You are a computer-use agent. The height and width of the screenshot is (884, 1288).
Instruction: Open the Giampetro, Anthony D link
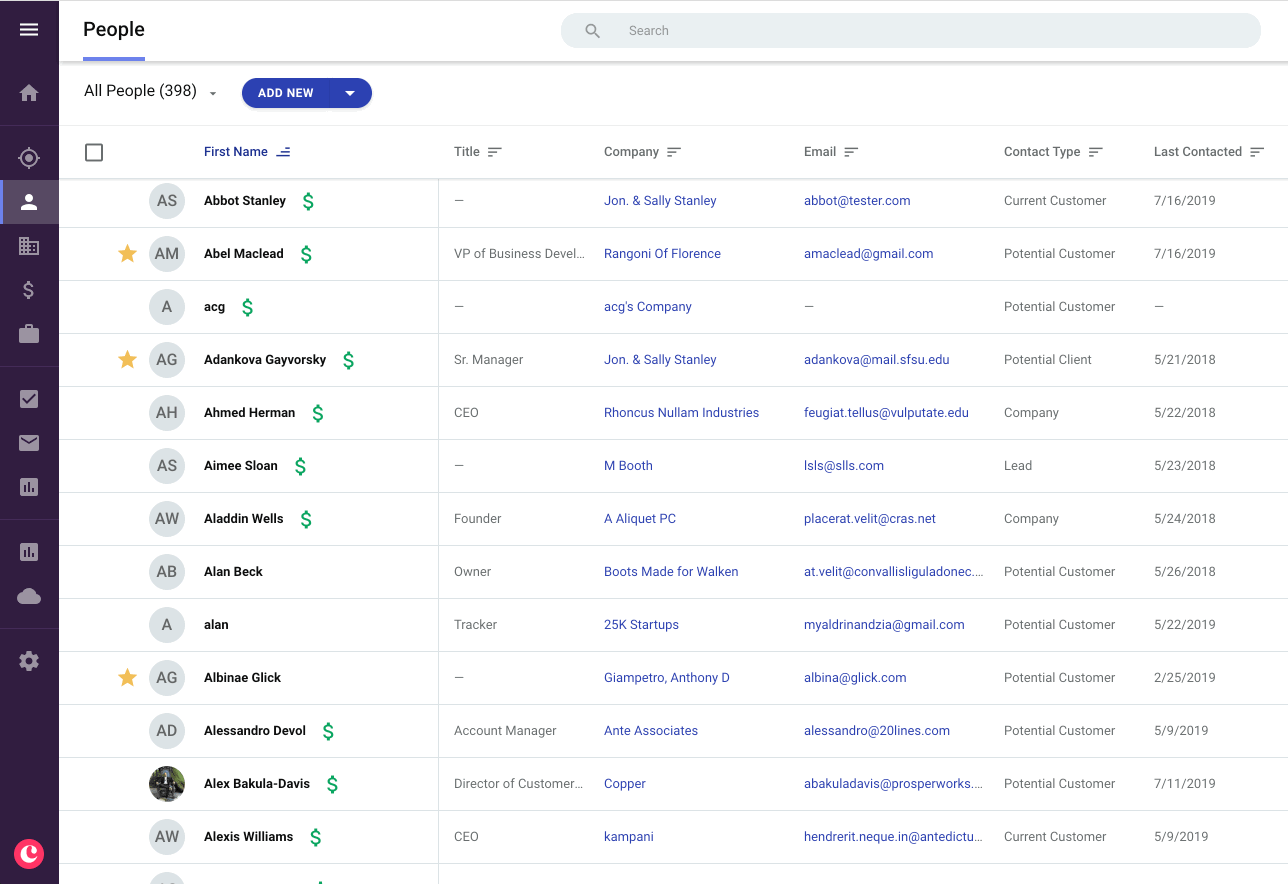pyautogui.click(x=667, y=678)
